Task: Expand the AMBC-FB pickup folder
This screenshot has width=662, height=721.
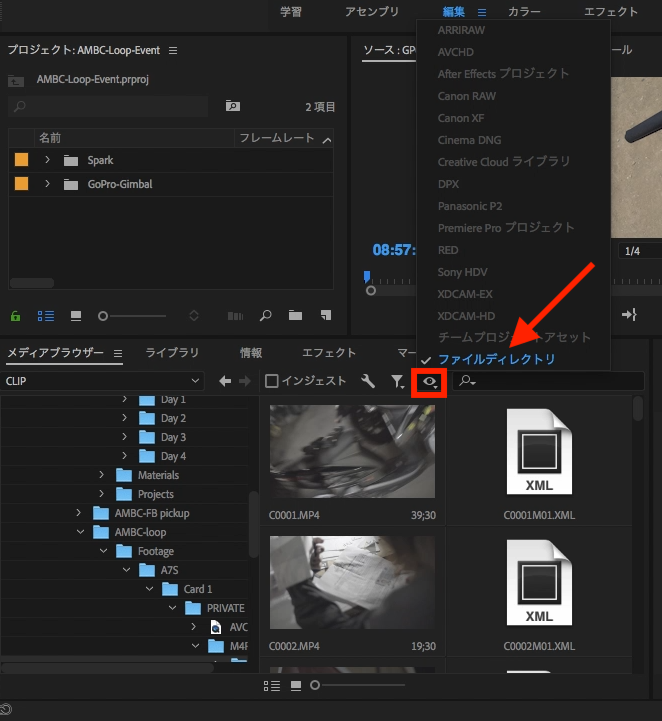Action: 79,512
